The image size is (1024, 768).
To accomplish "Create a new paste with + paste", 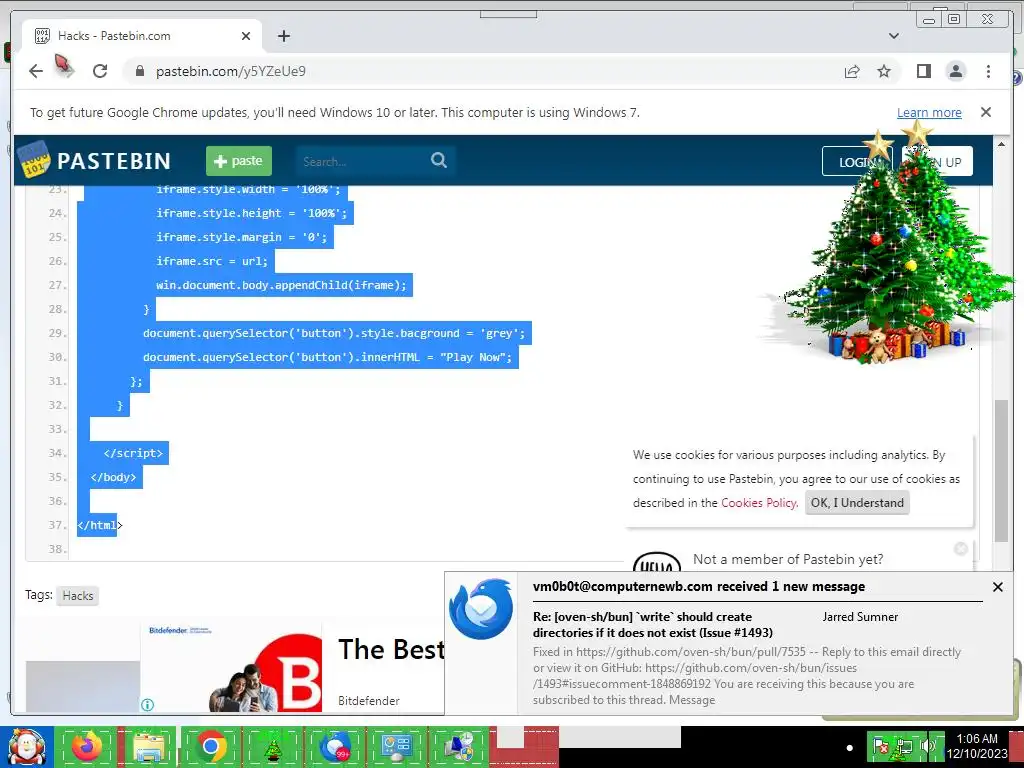I will click(x=238, y=161).
